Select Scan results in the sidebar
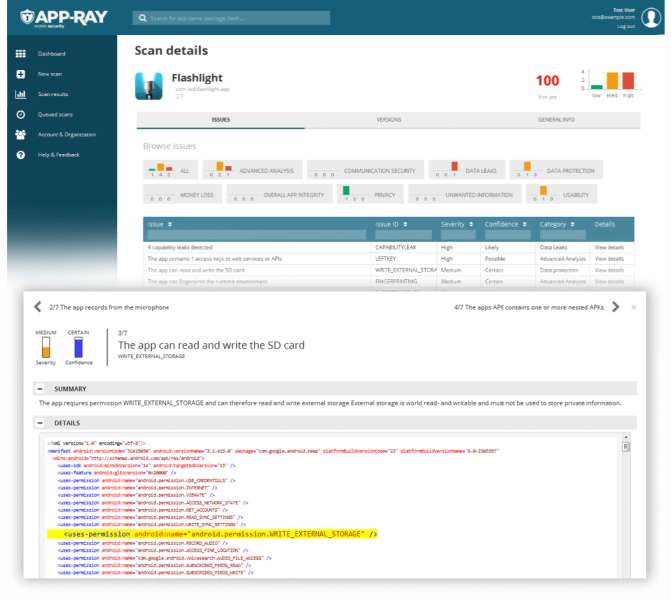This screenshot has height=600, width=671. [x=53, y=94]
